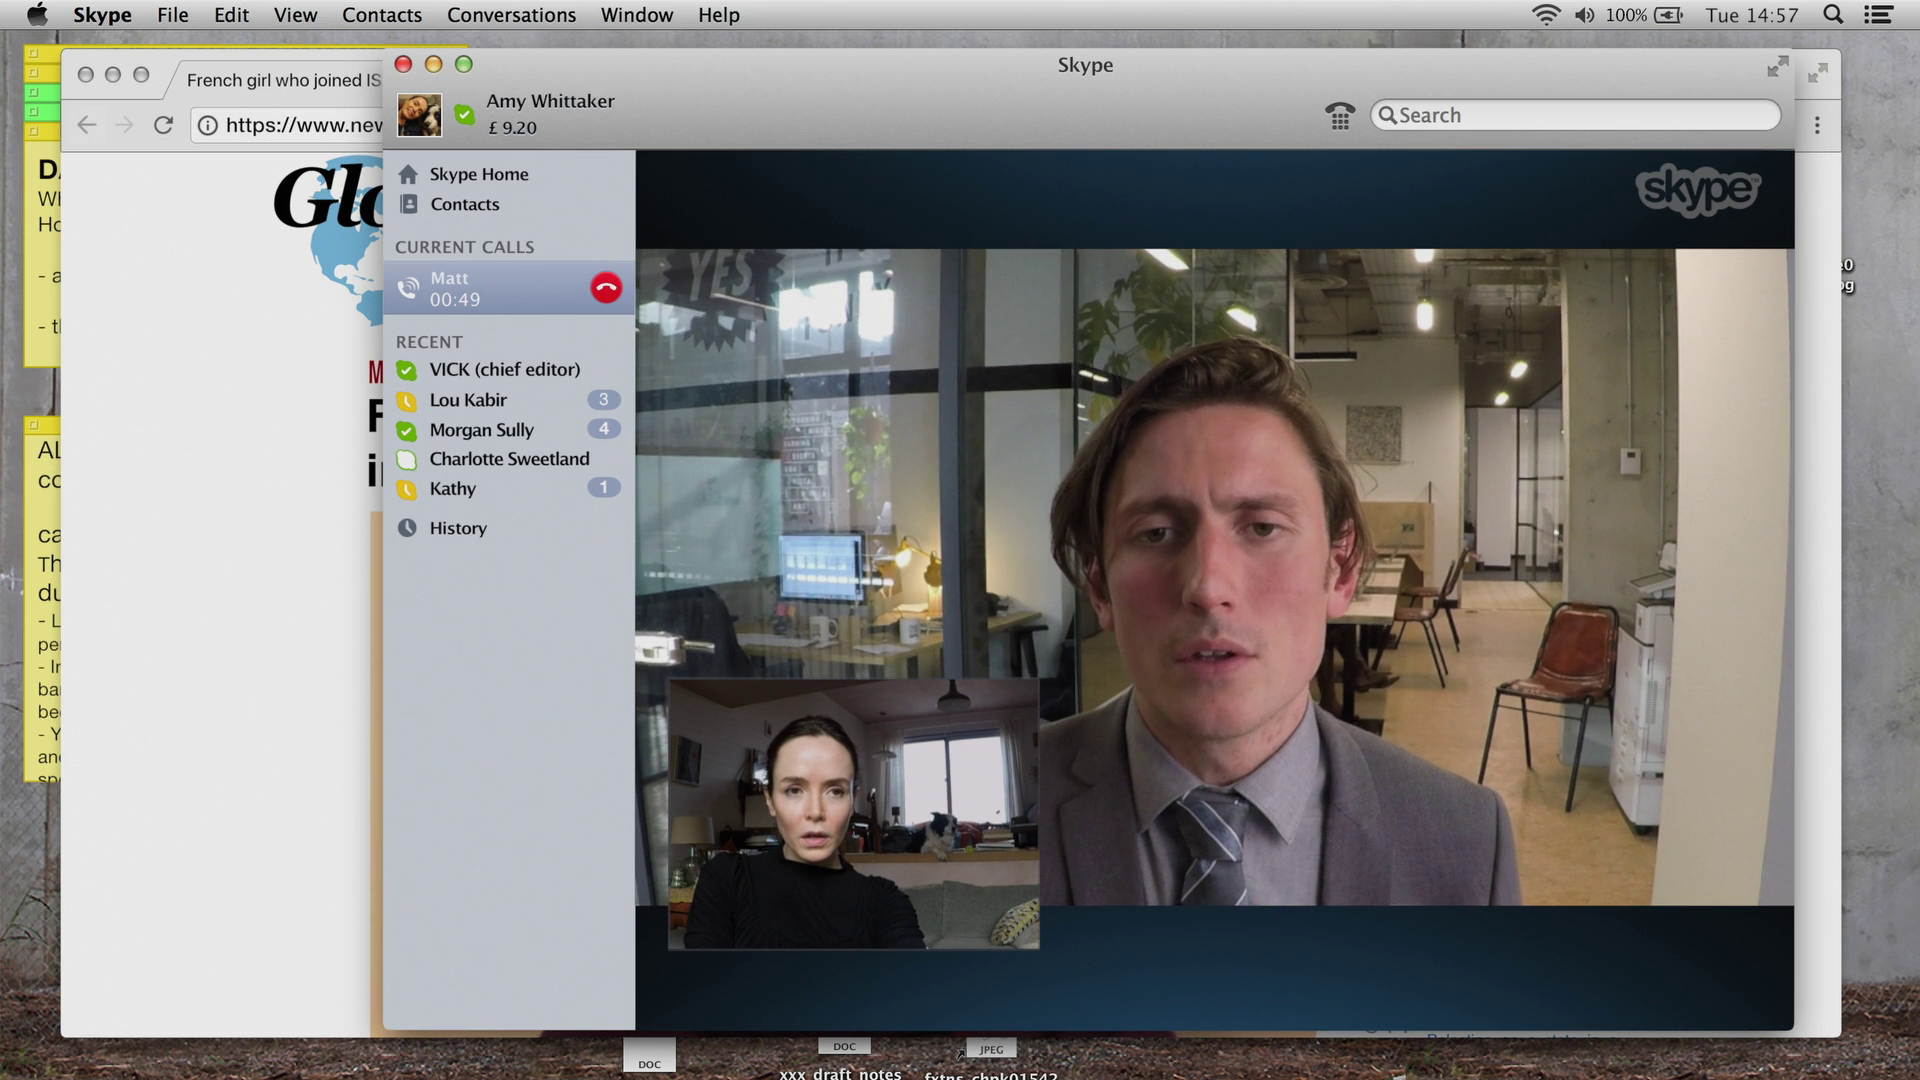The width and height of the screenshot is (1920, 1080).
Task: Click Lou Kabir's unread badge 3
Action: (603, 399)
